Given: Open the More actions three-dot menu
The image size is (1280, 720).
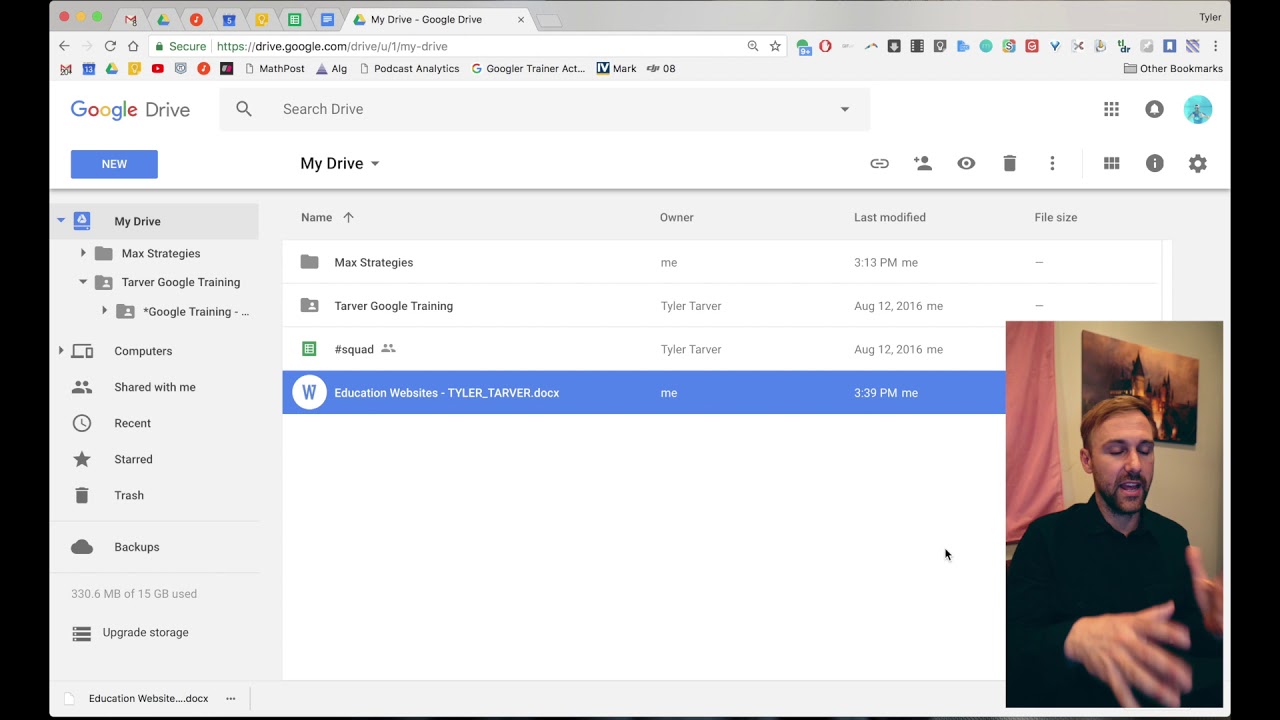Looking at the screenshot, I should pyautogui.click(x=1052, y=163).
